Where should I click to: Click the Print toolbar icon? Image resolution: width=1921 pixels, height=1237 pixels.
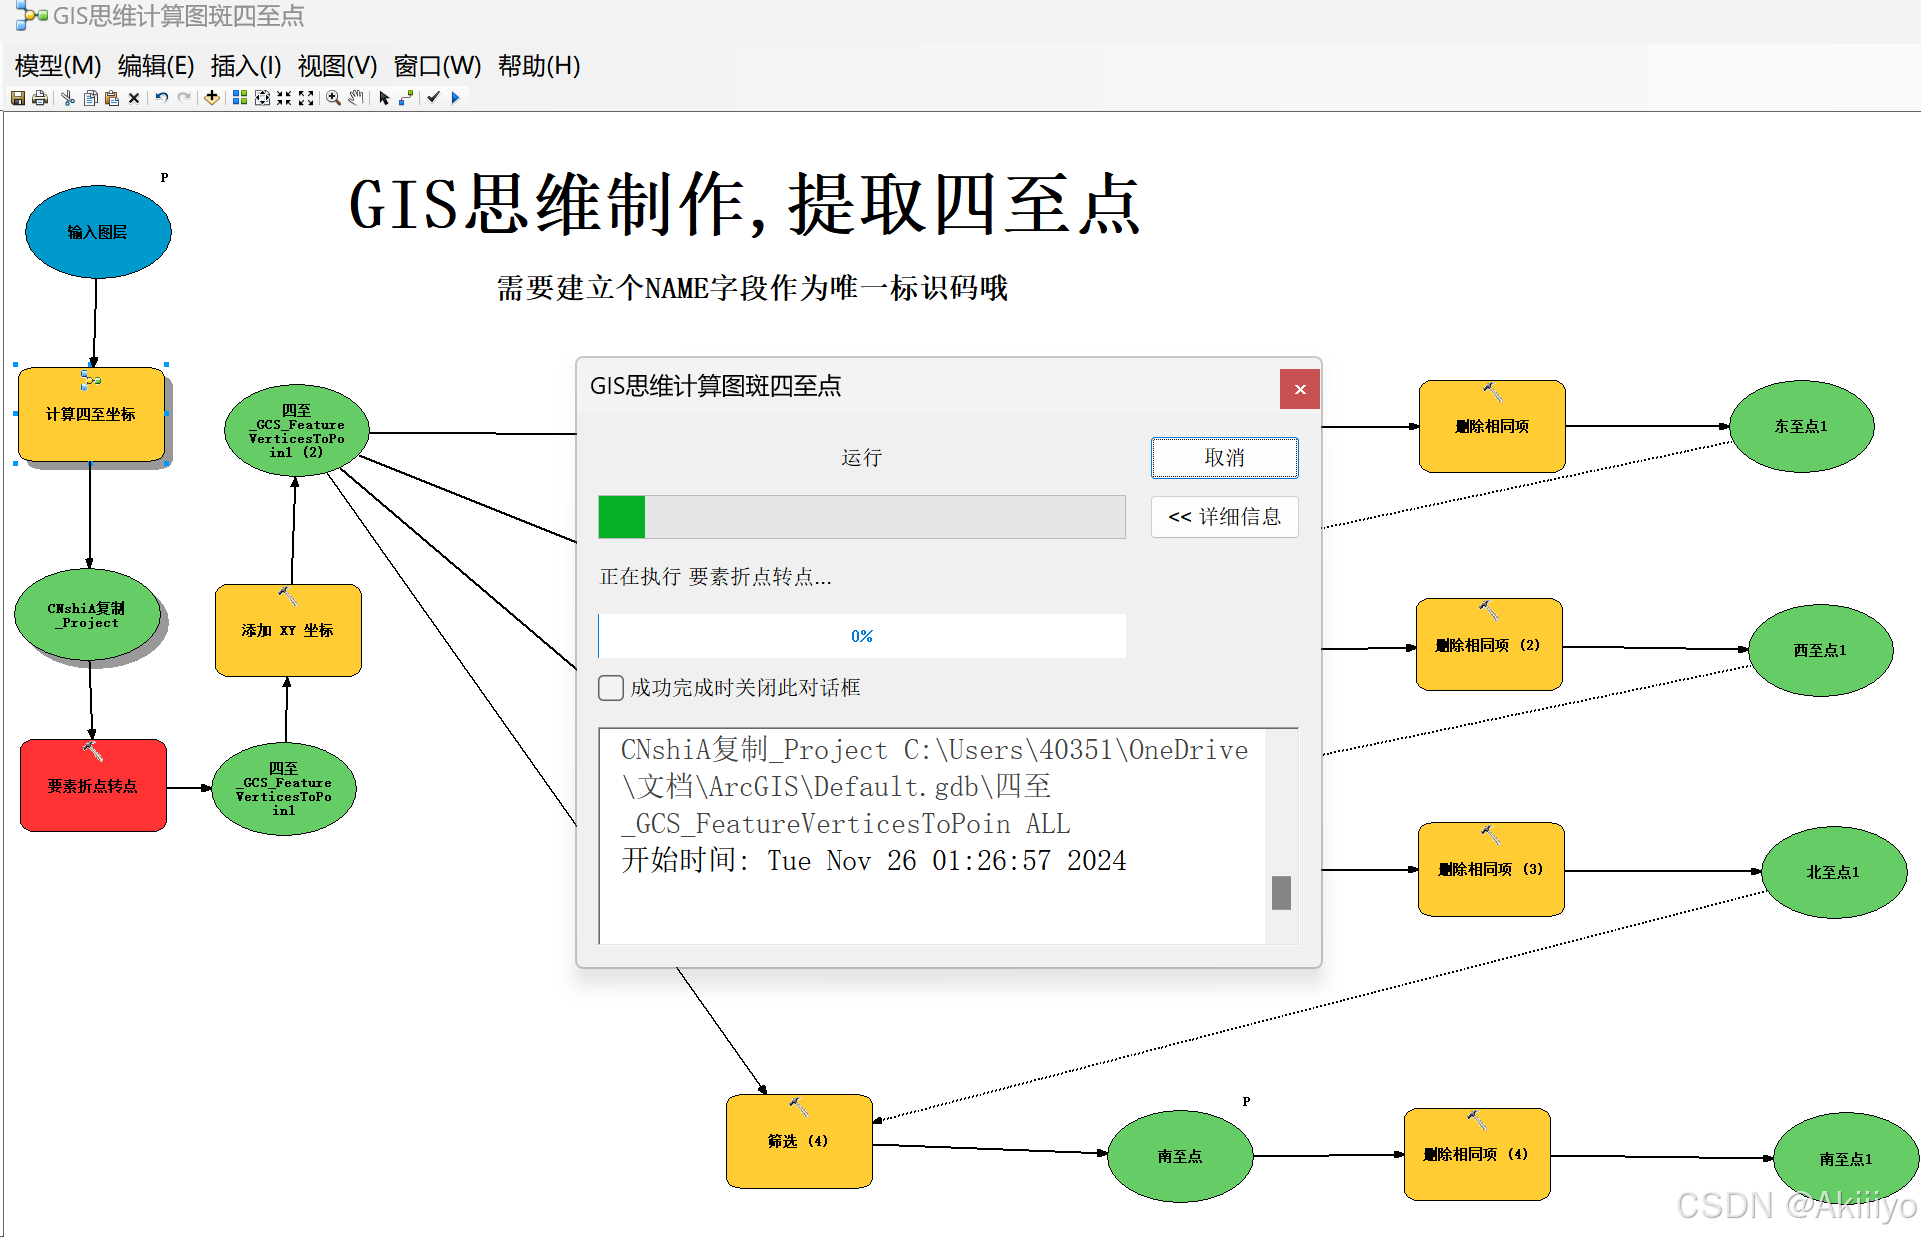point(40,98)
